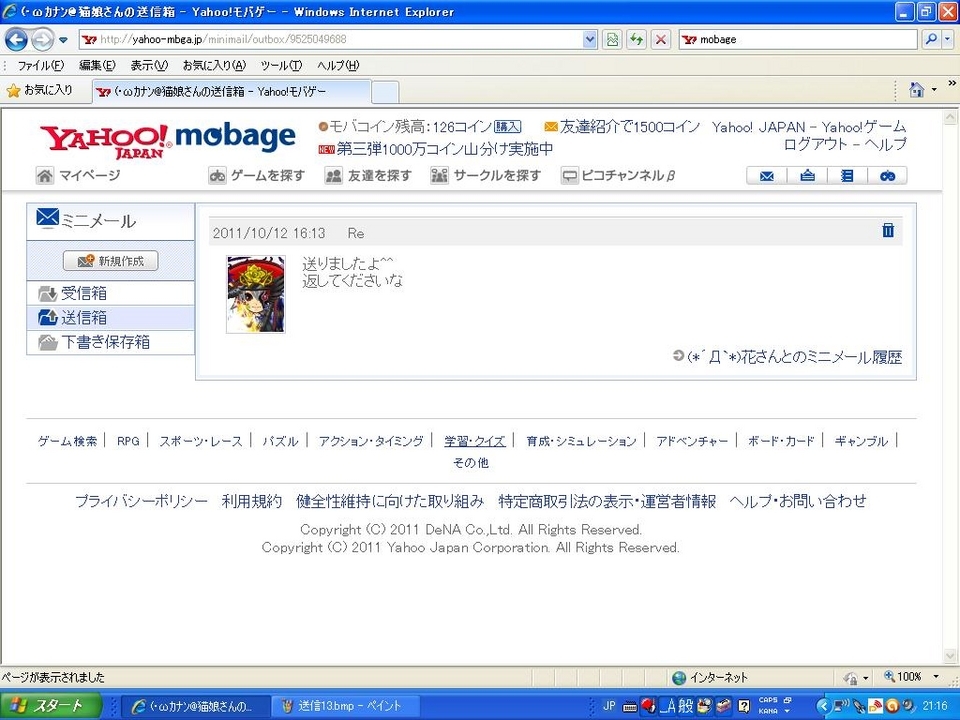
Task: Click the sender avatar thumbnail image
Action: (x=256, y=294)
